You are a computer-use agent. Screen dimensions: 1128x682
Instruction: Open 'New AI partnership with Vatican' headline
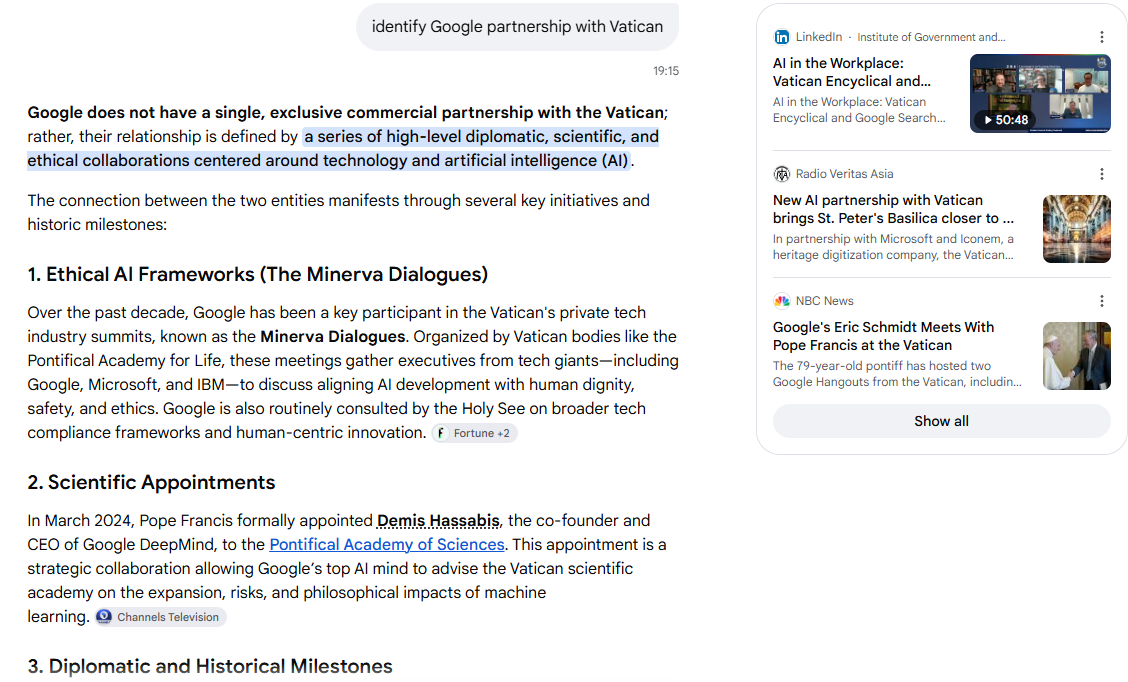click(x=893, y=209)
